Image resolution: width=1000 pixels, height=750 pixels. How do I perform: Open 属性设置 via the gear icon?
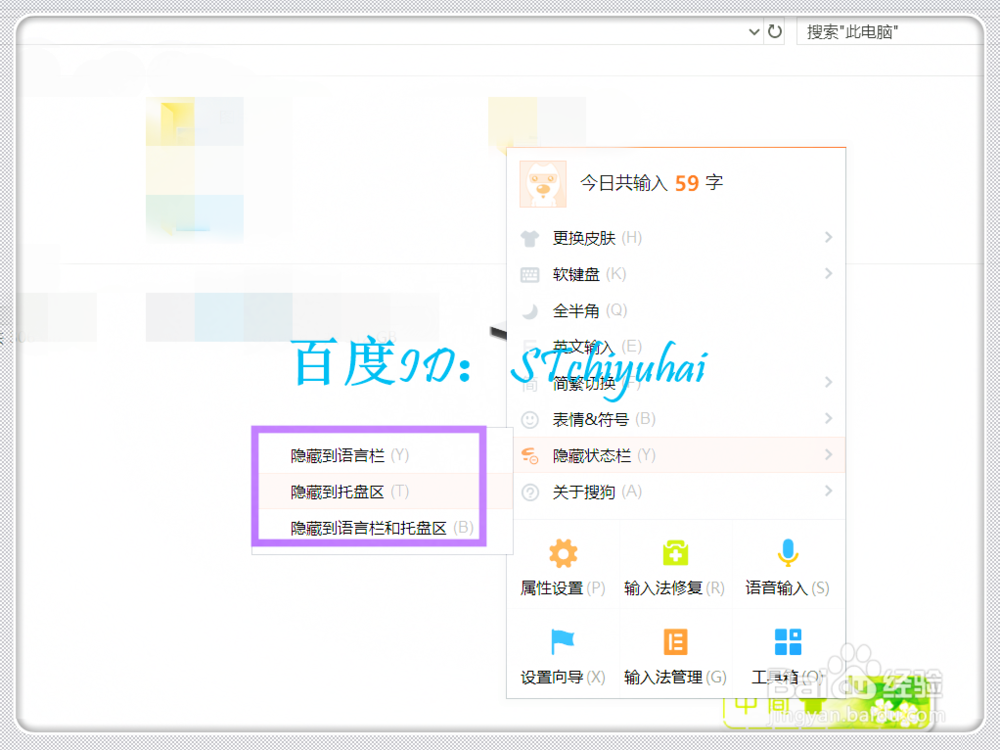563,553
